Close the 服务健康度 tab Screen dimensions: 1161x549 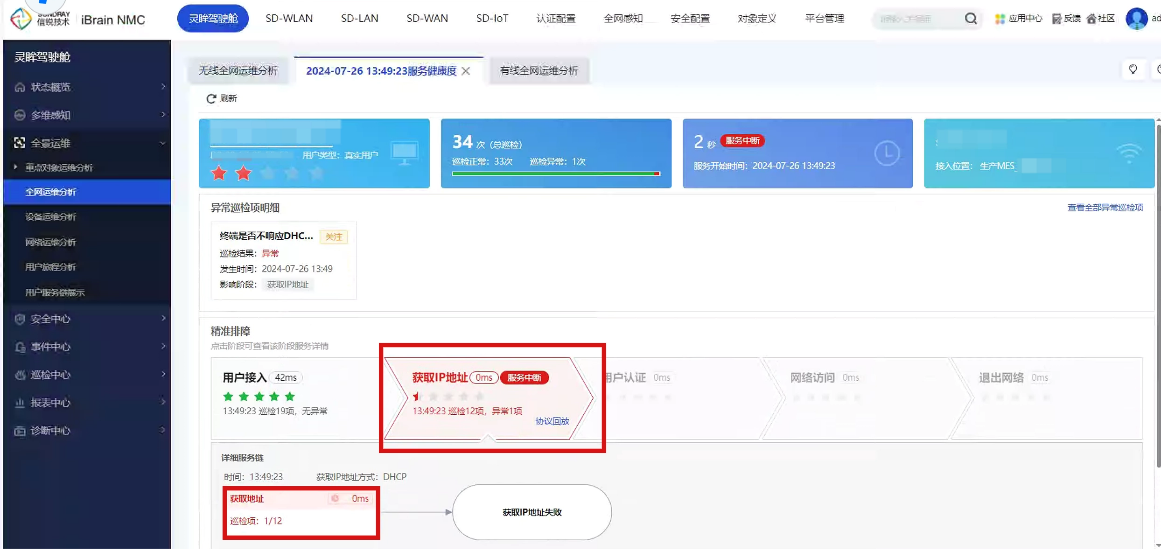click(465, 71)
